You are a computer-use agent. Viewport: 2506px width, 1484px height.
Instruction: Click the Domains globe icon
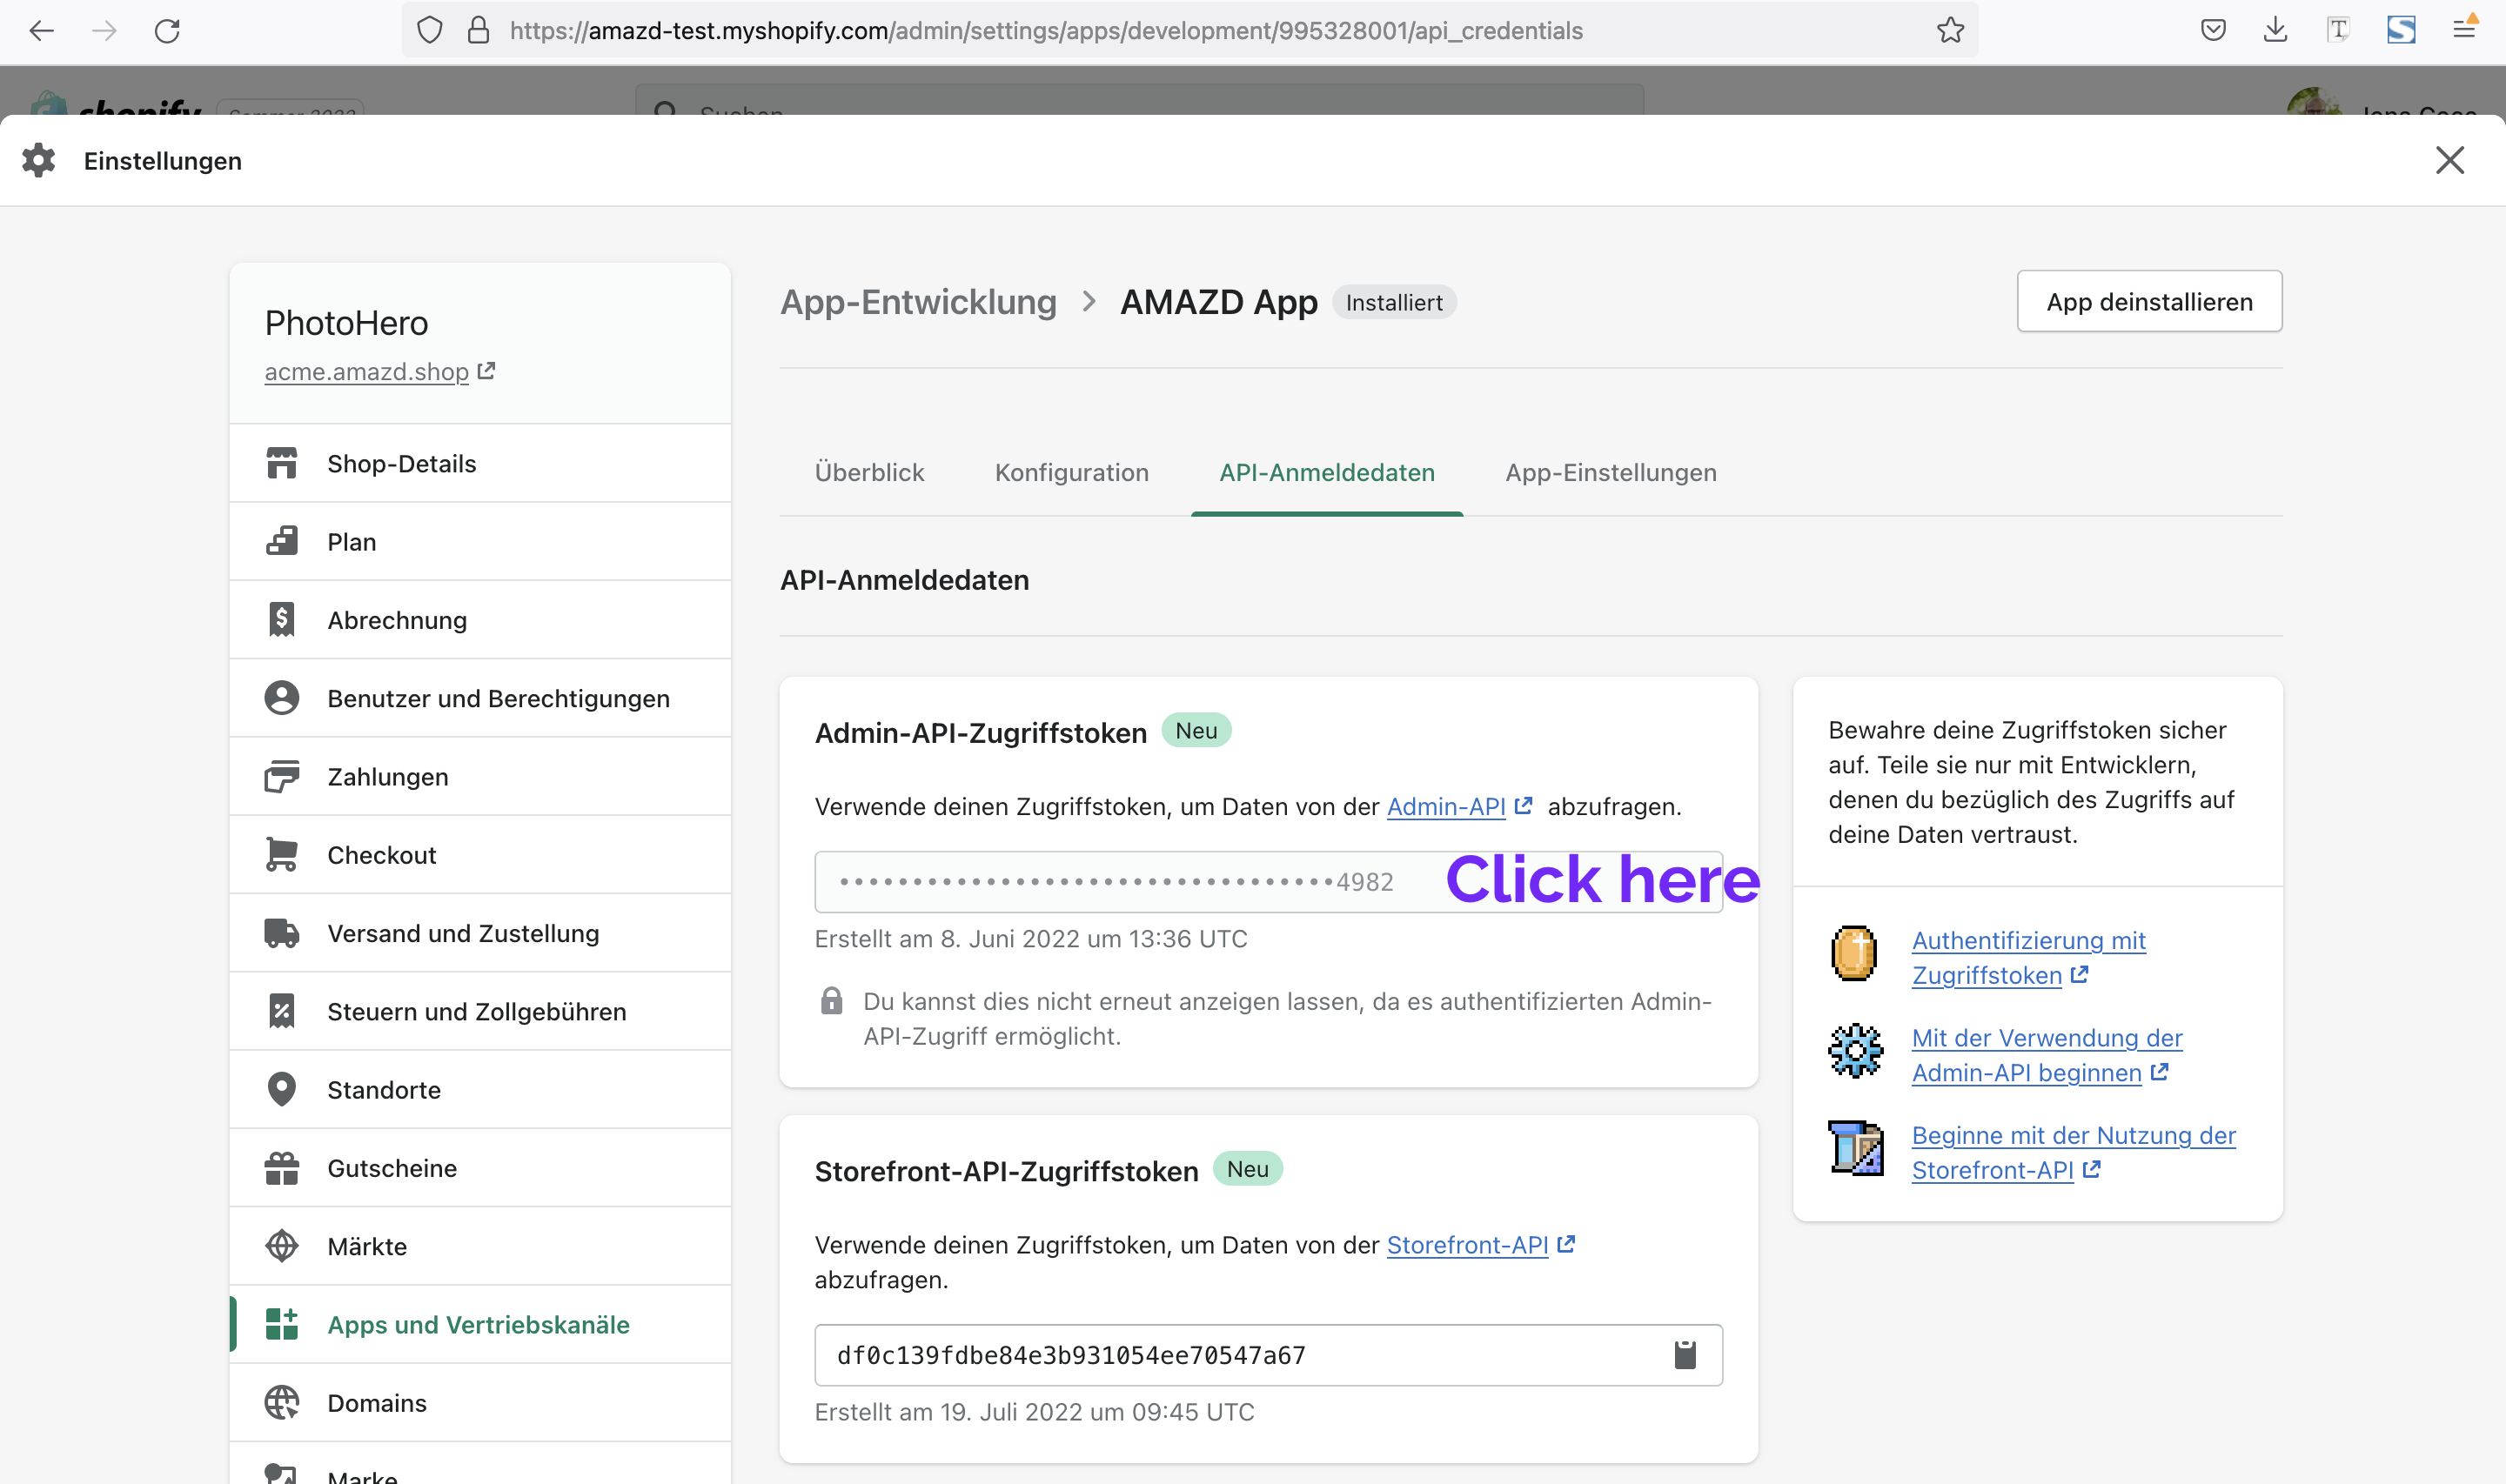pos(282,1403)
